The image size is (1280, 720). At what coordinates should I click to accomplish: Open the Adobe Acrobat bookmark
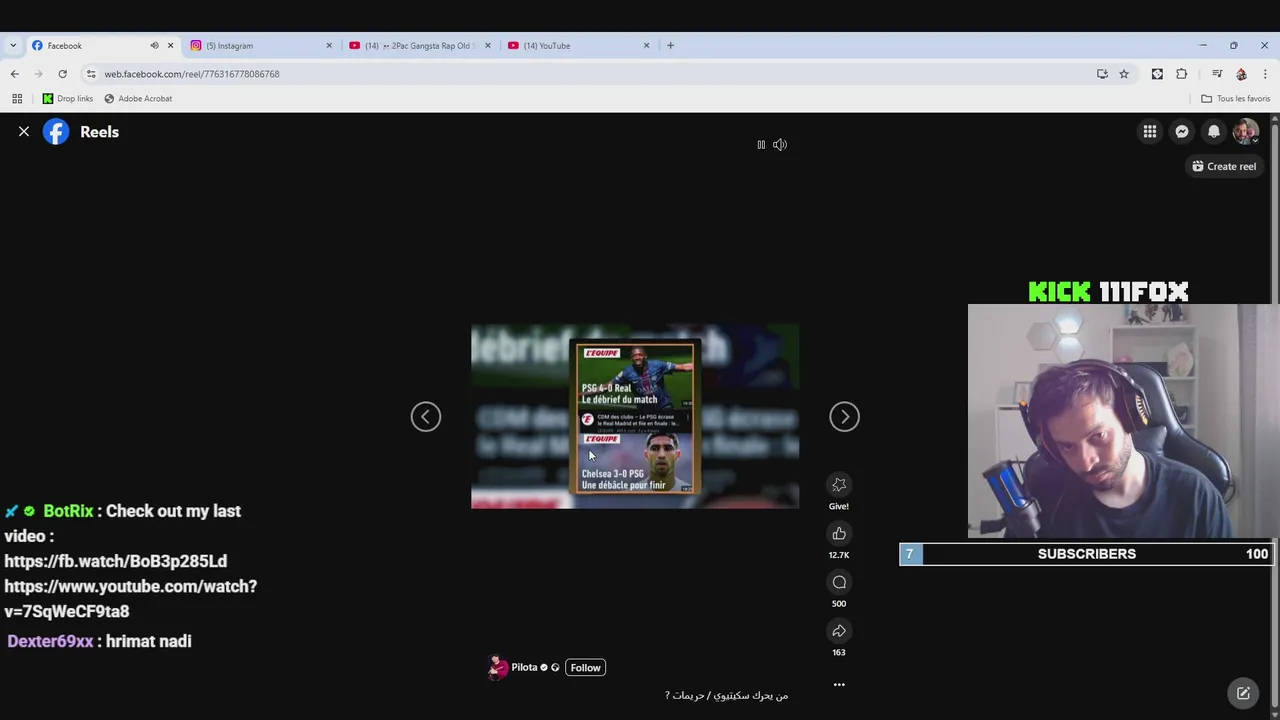click(138, 99)
